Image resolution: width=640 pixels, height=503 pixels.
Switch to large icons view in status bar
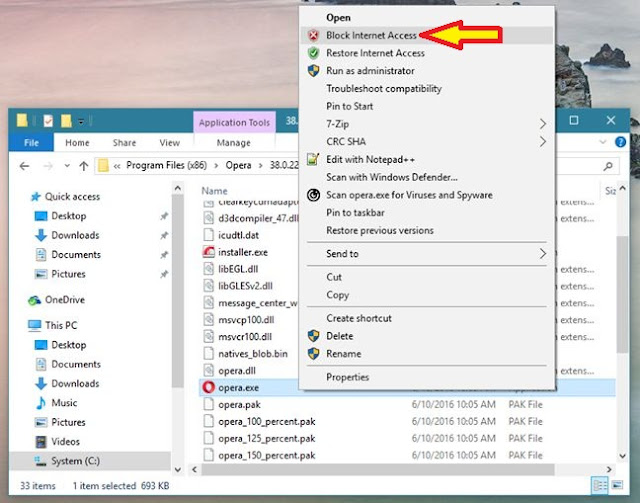pos(617,485)
